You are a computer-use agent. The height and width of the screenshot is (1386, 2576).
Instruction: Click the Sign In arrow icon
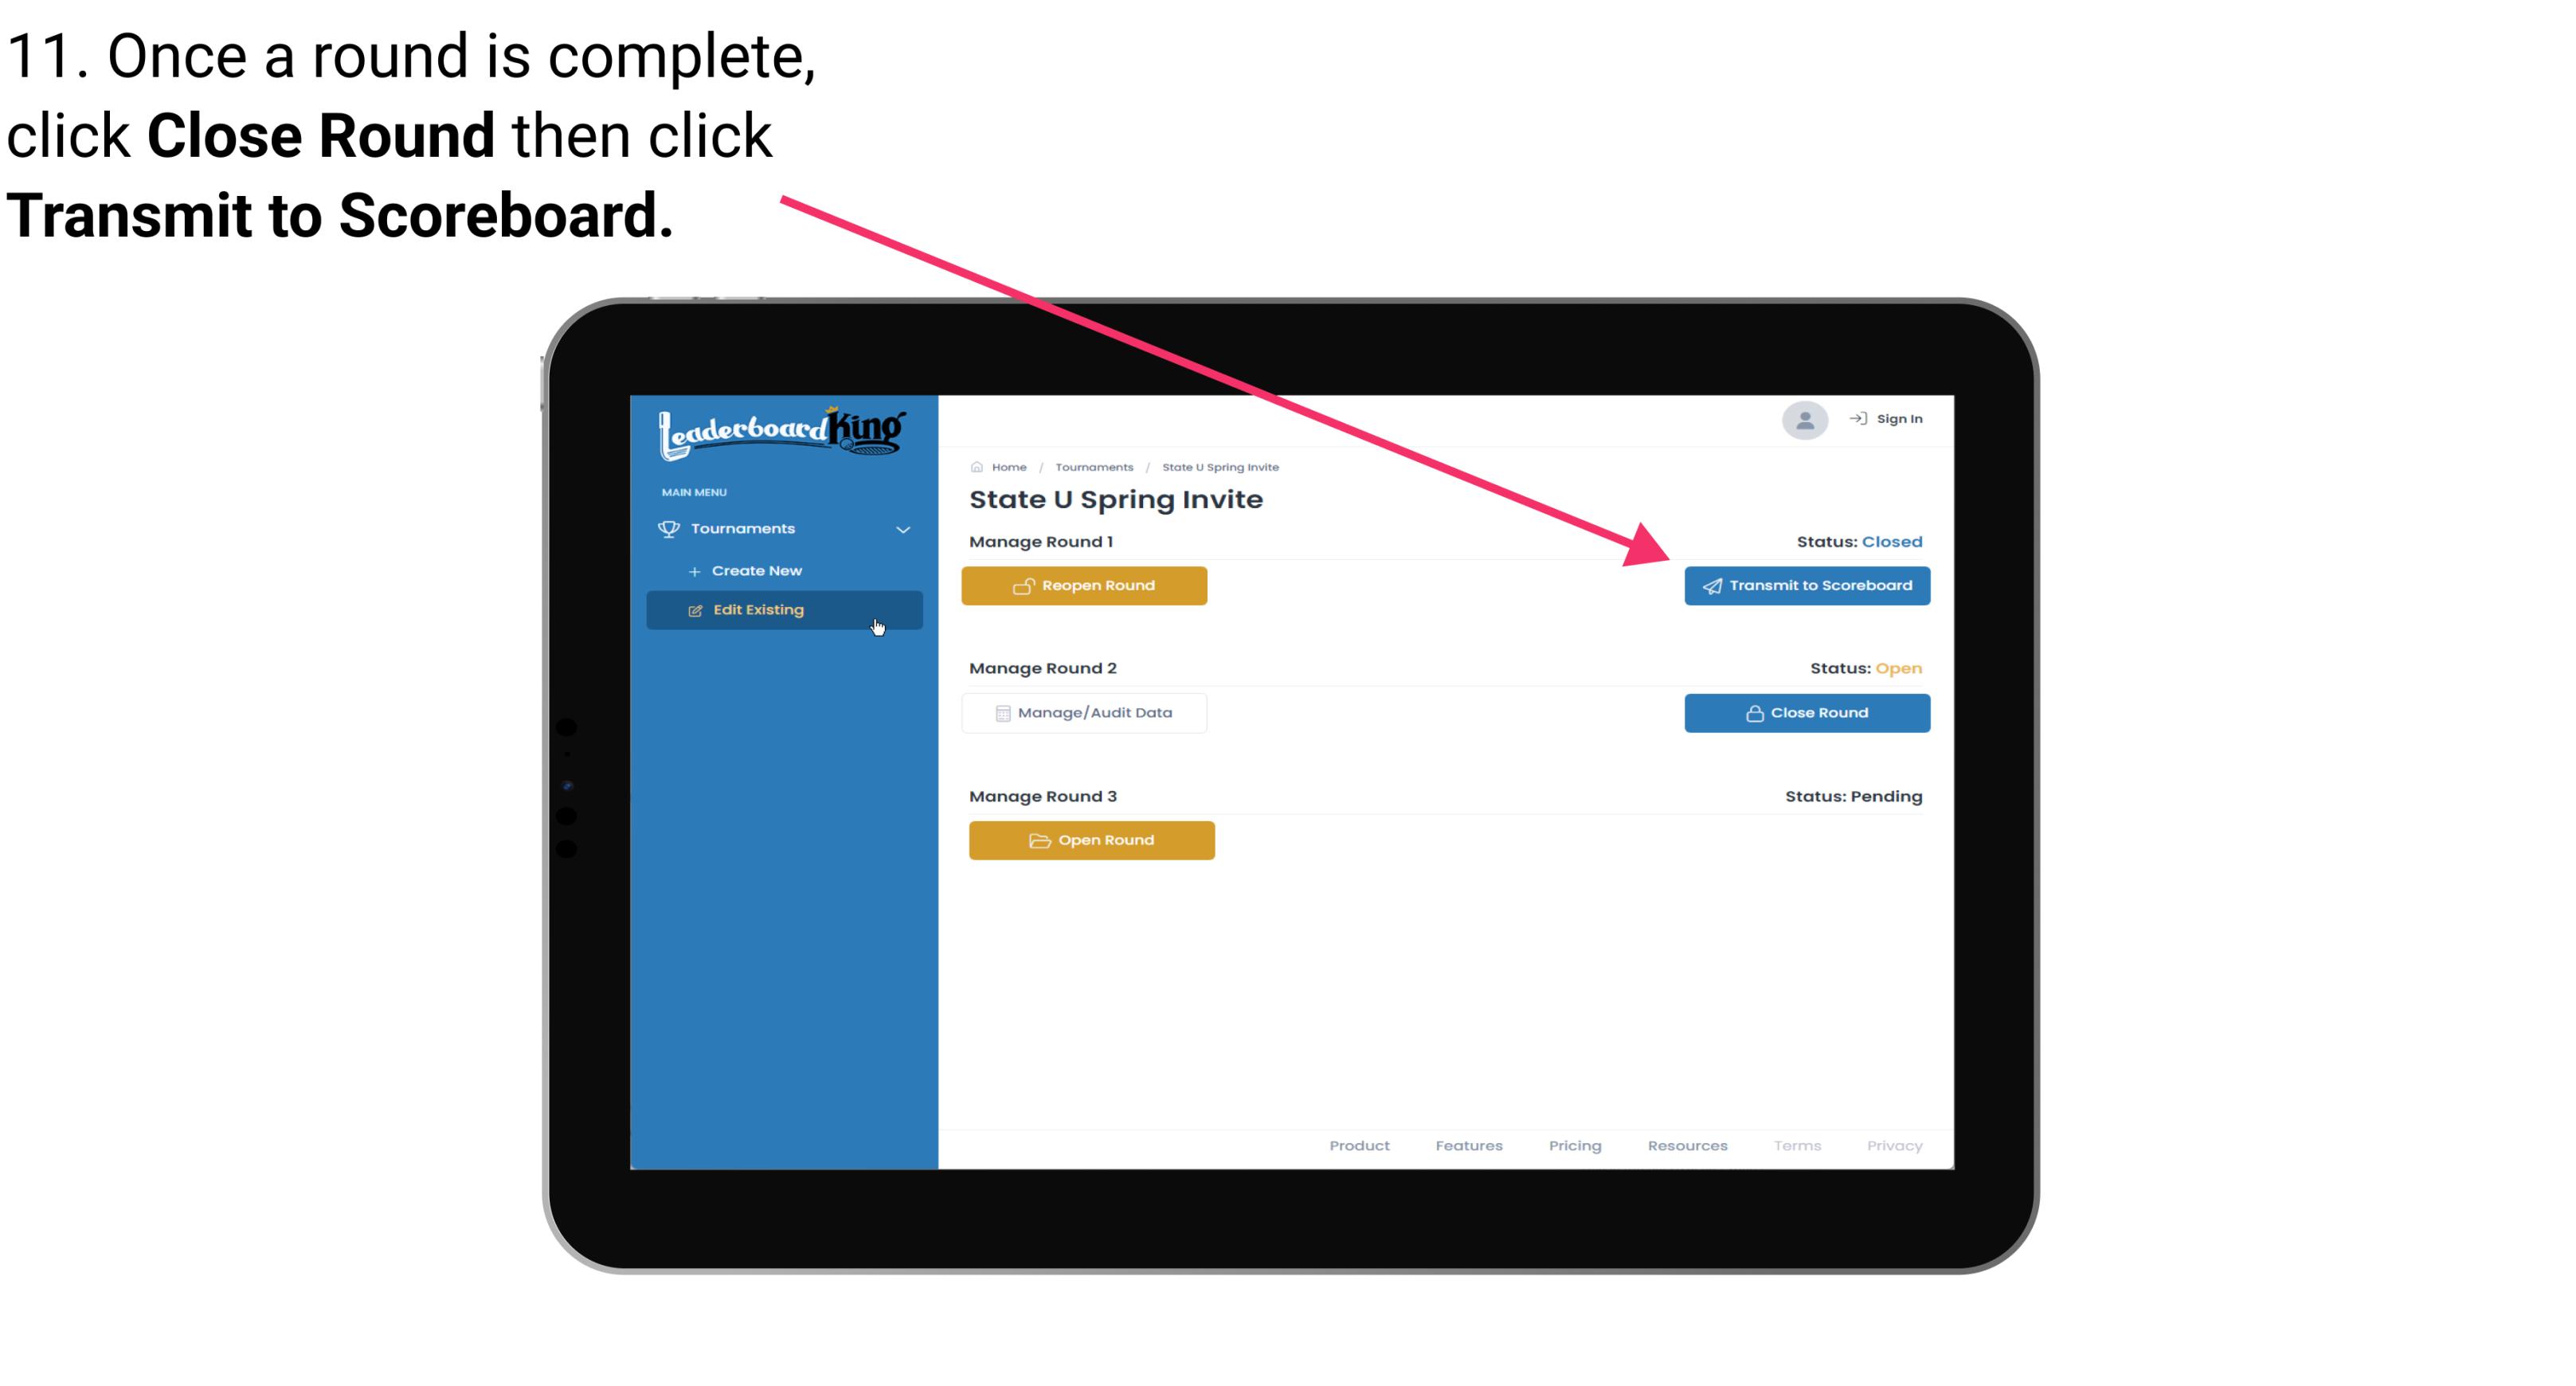click(x=1856, y=421)
